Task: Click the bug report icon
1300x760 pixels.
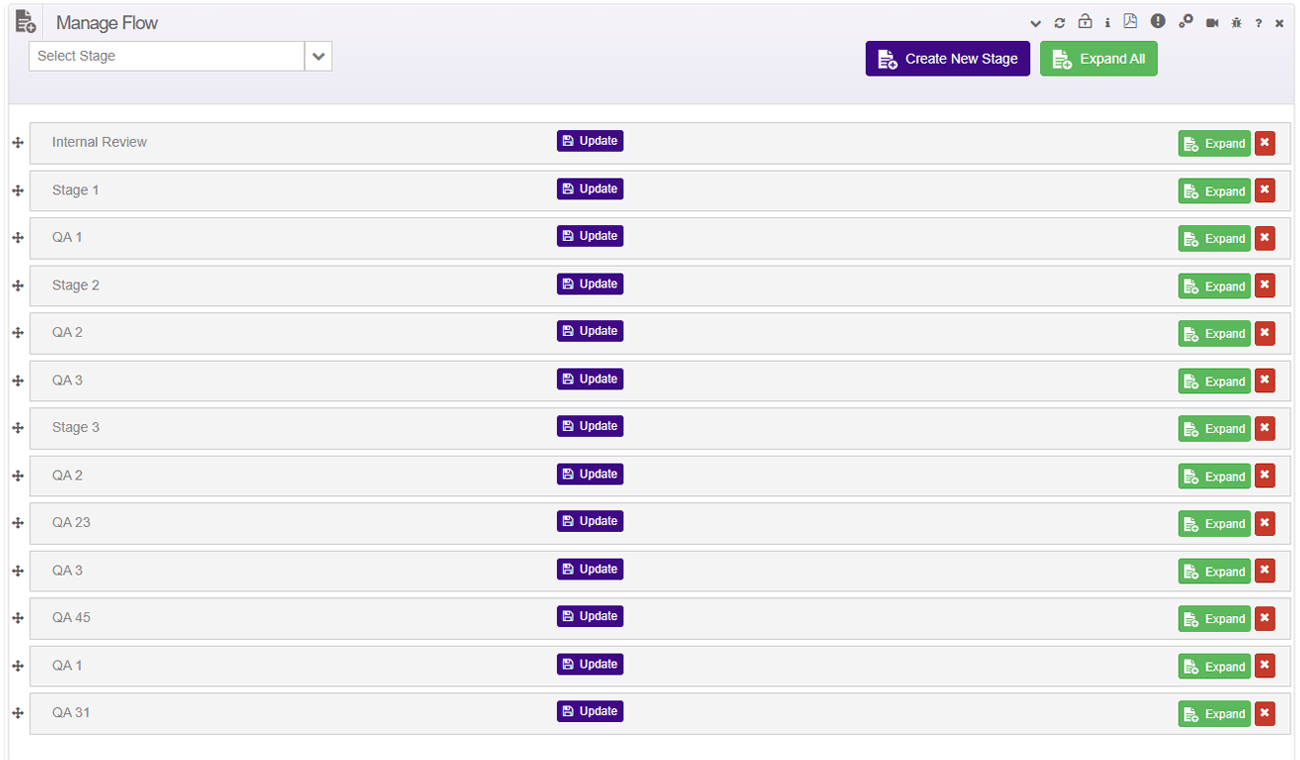Action: 1237,23
